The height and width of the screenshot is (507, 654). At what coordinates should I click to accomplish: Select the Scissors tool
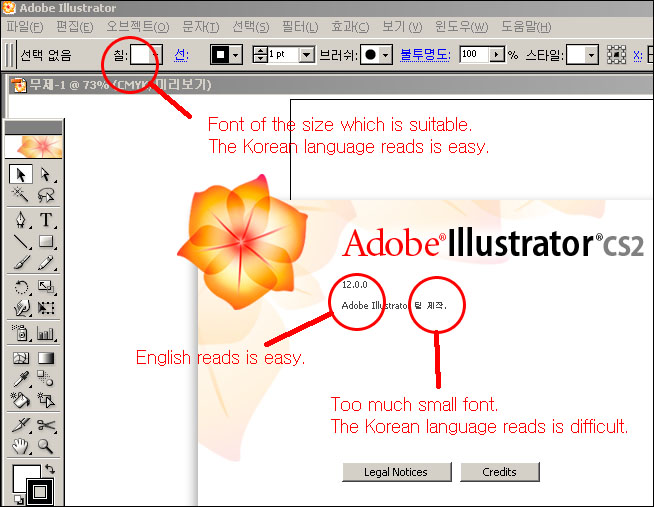click(x=46, y=425)
